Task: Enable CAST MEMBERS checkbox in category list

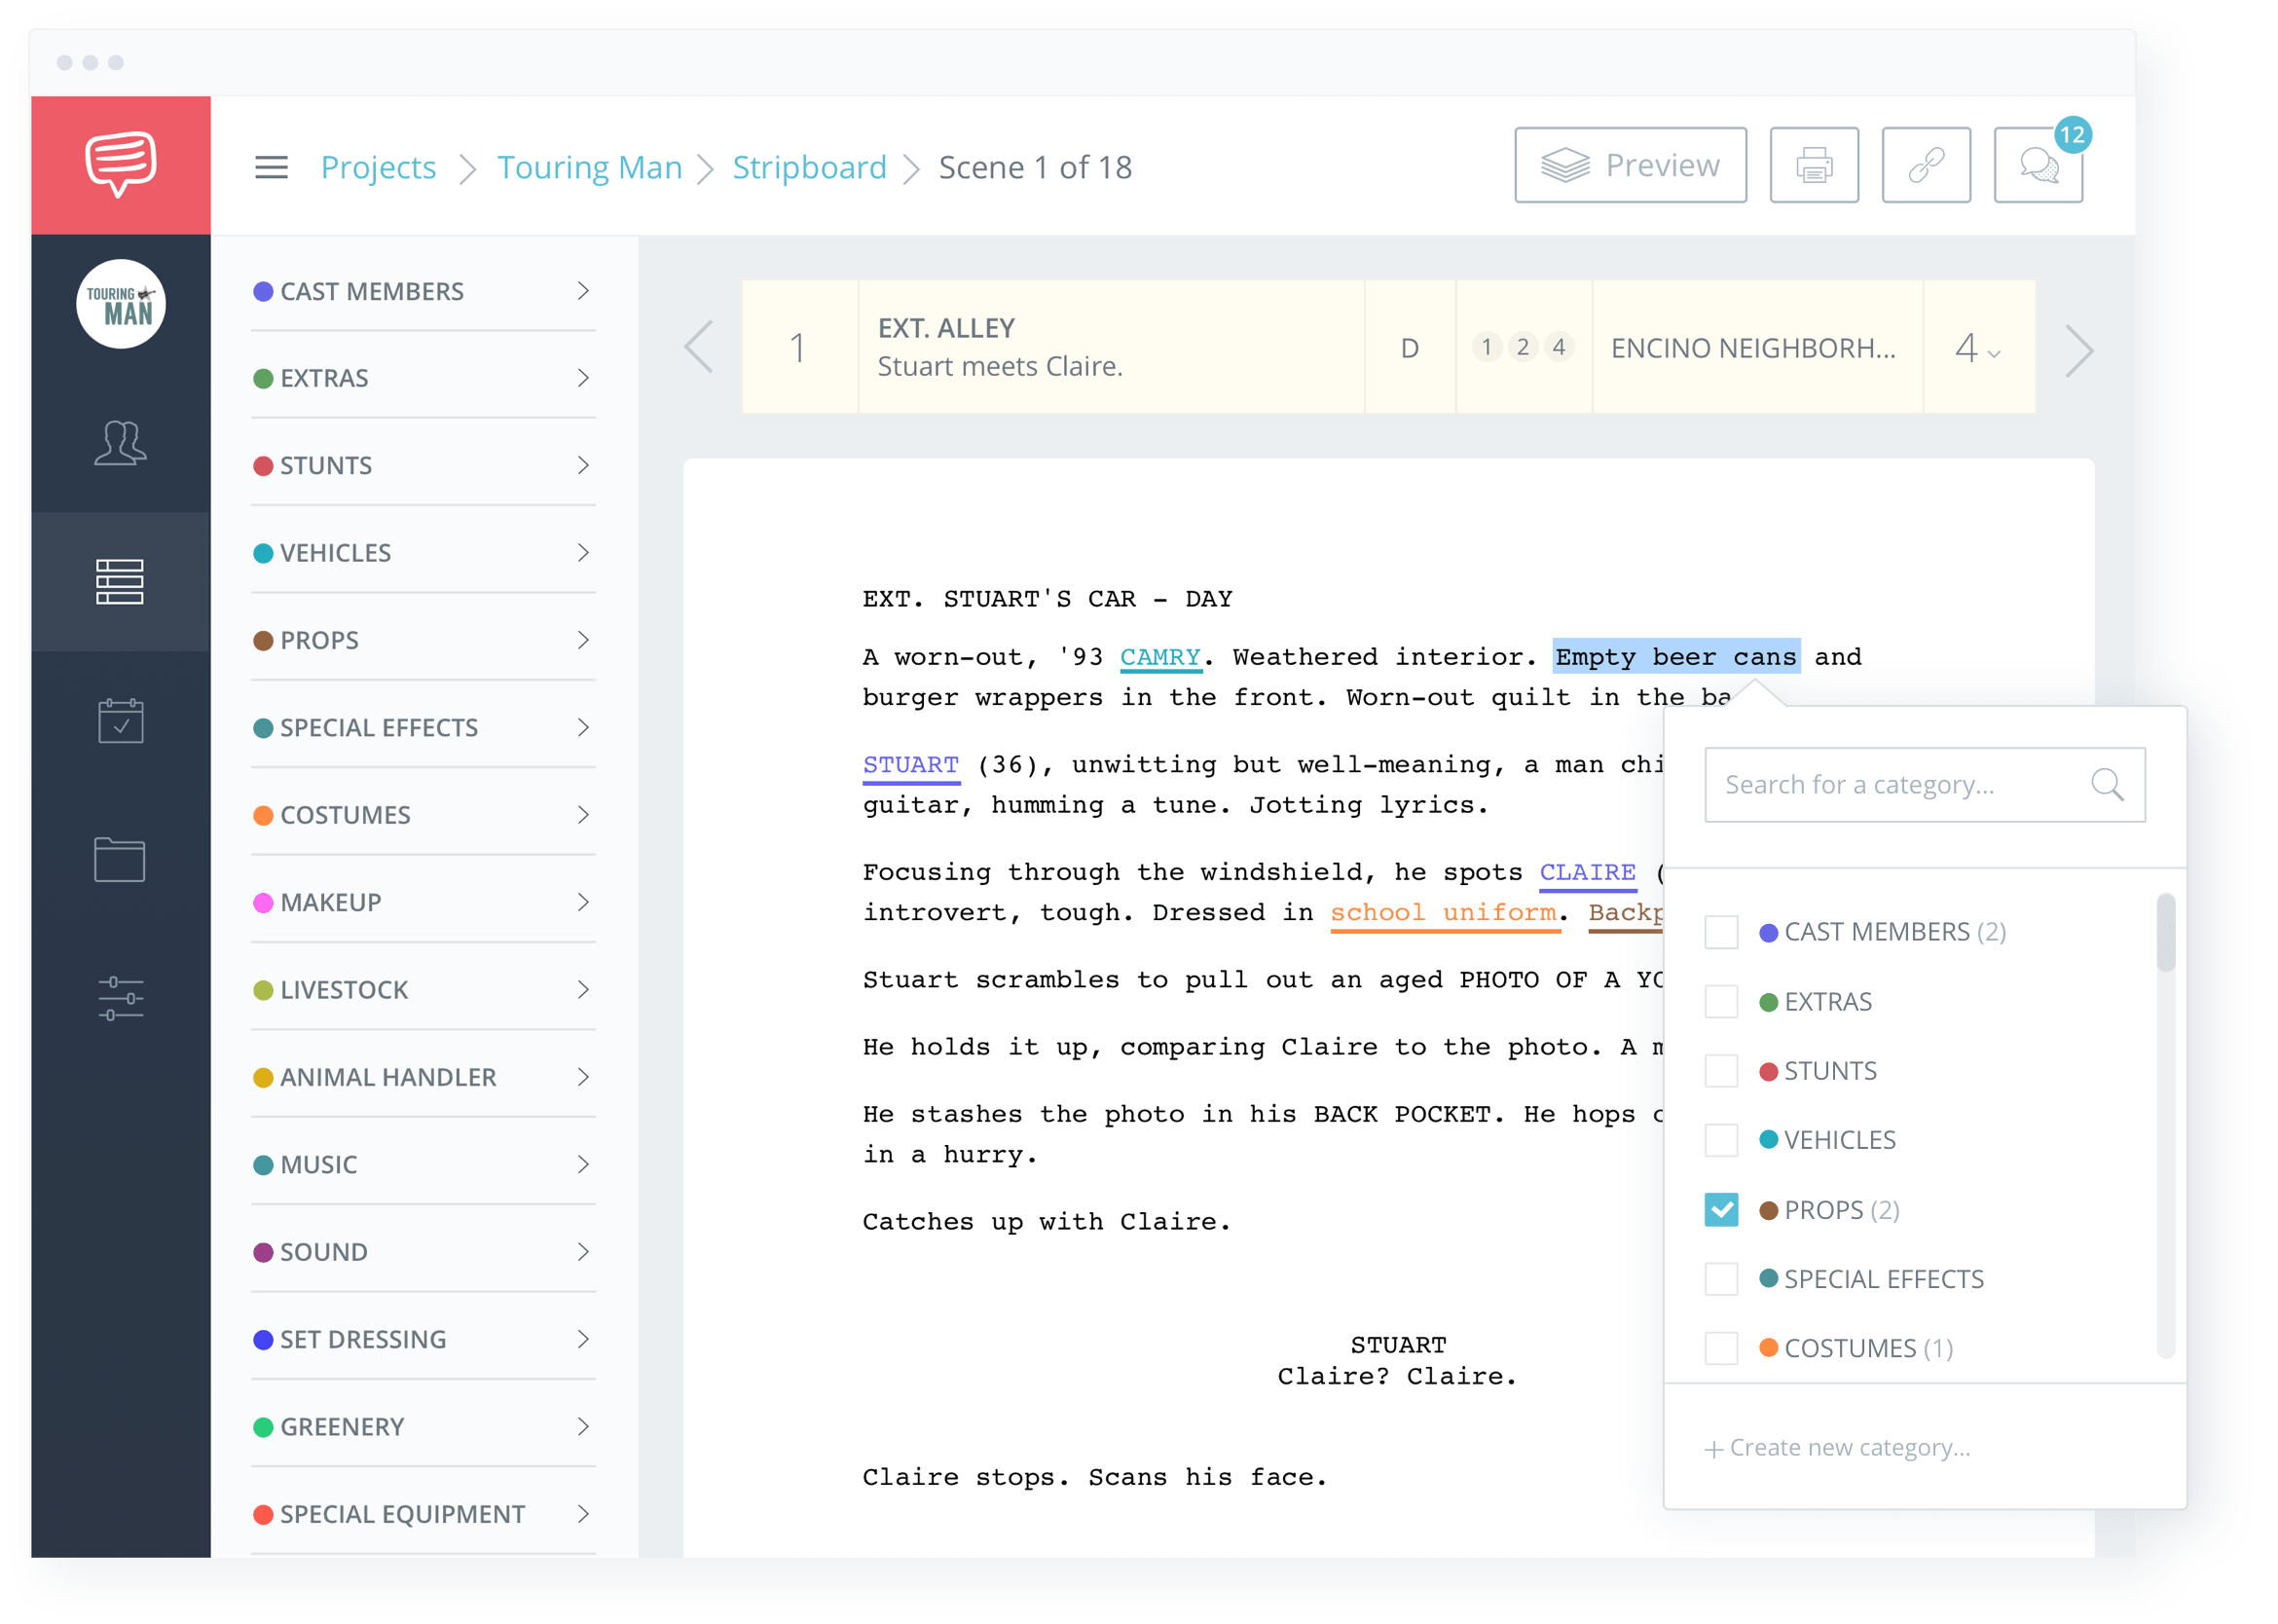Action: pos(1724,932)
